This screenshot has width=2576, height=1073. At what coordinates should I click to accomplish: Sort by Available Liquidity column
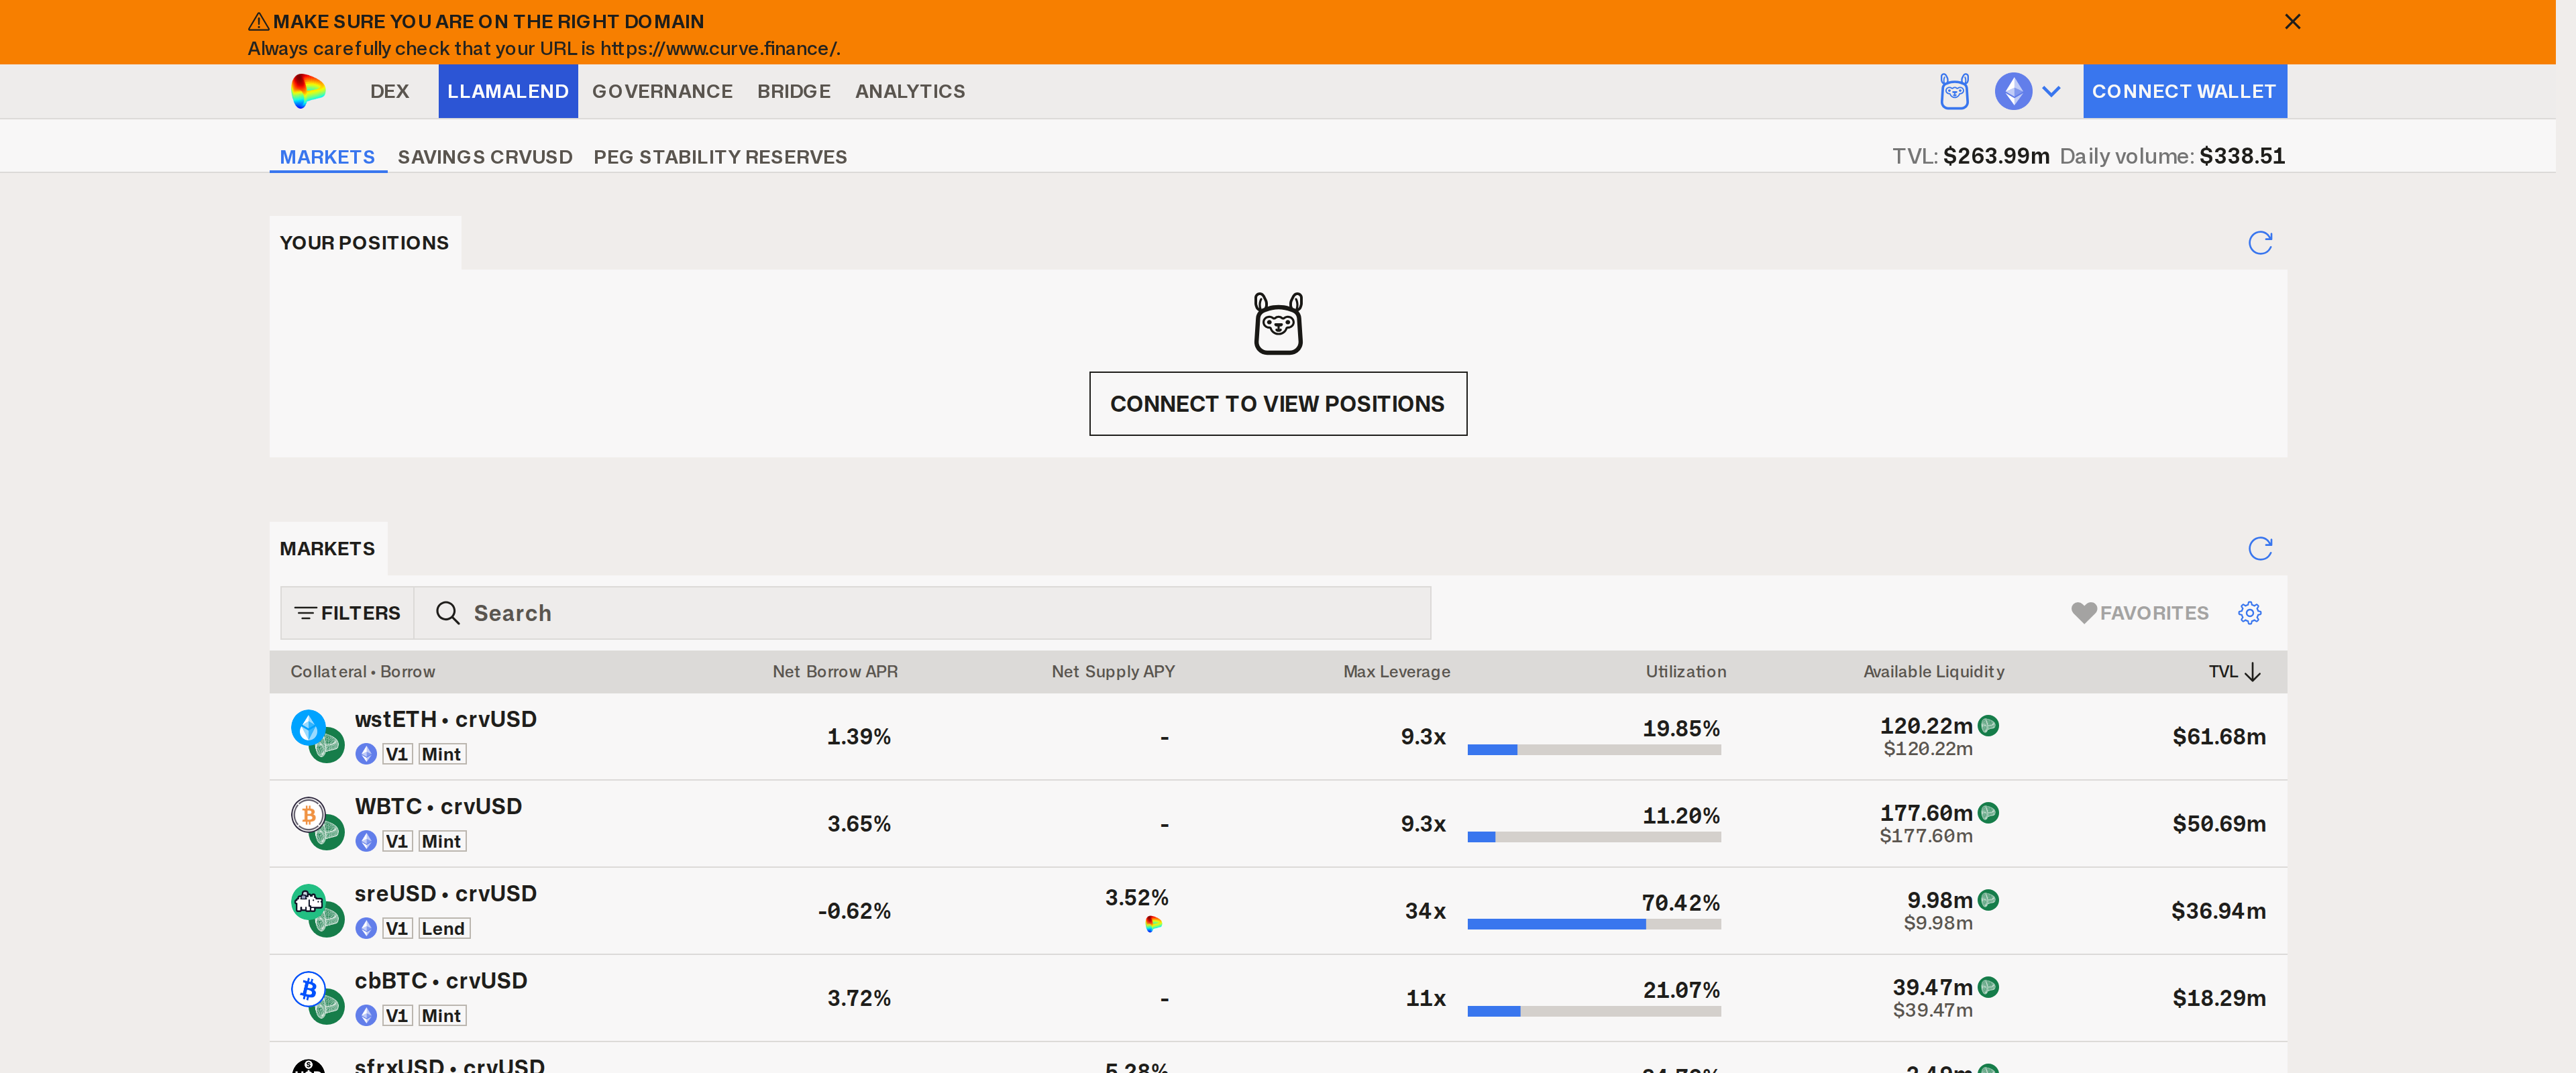(1934, 672)
